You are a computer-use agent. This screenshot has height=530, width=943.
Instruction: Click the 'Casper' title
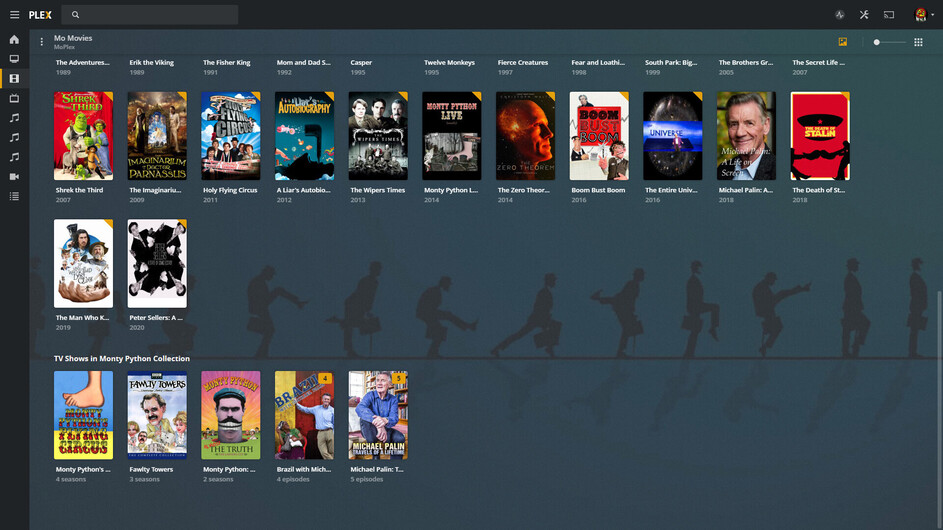[361, 63]
